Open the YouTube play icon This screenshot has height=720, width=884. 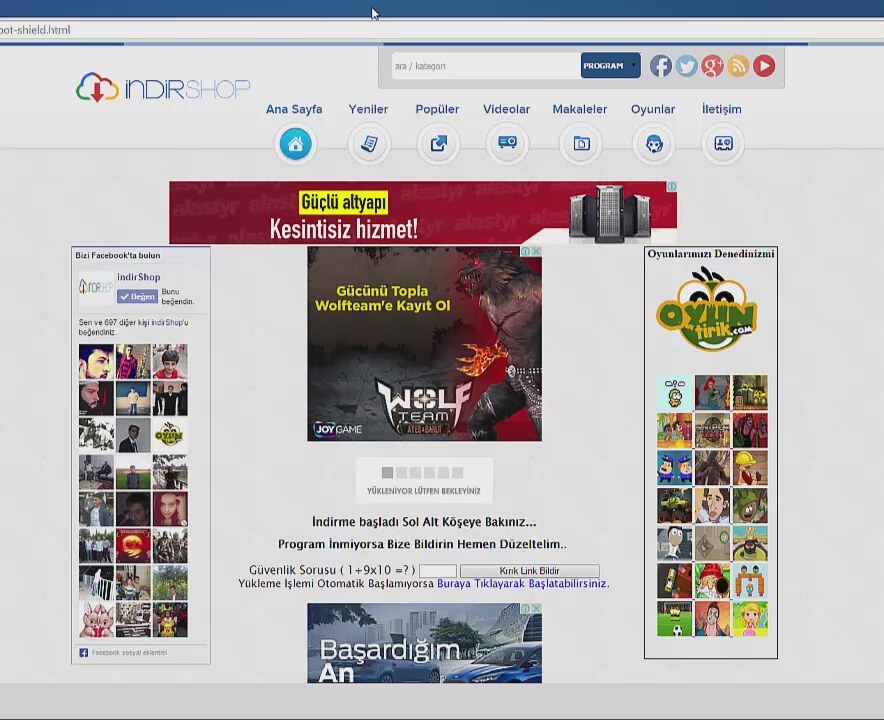click(x=764, y=66)
